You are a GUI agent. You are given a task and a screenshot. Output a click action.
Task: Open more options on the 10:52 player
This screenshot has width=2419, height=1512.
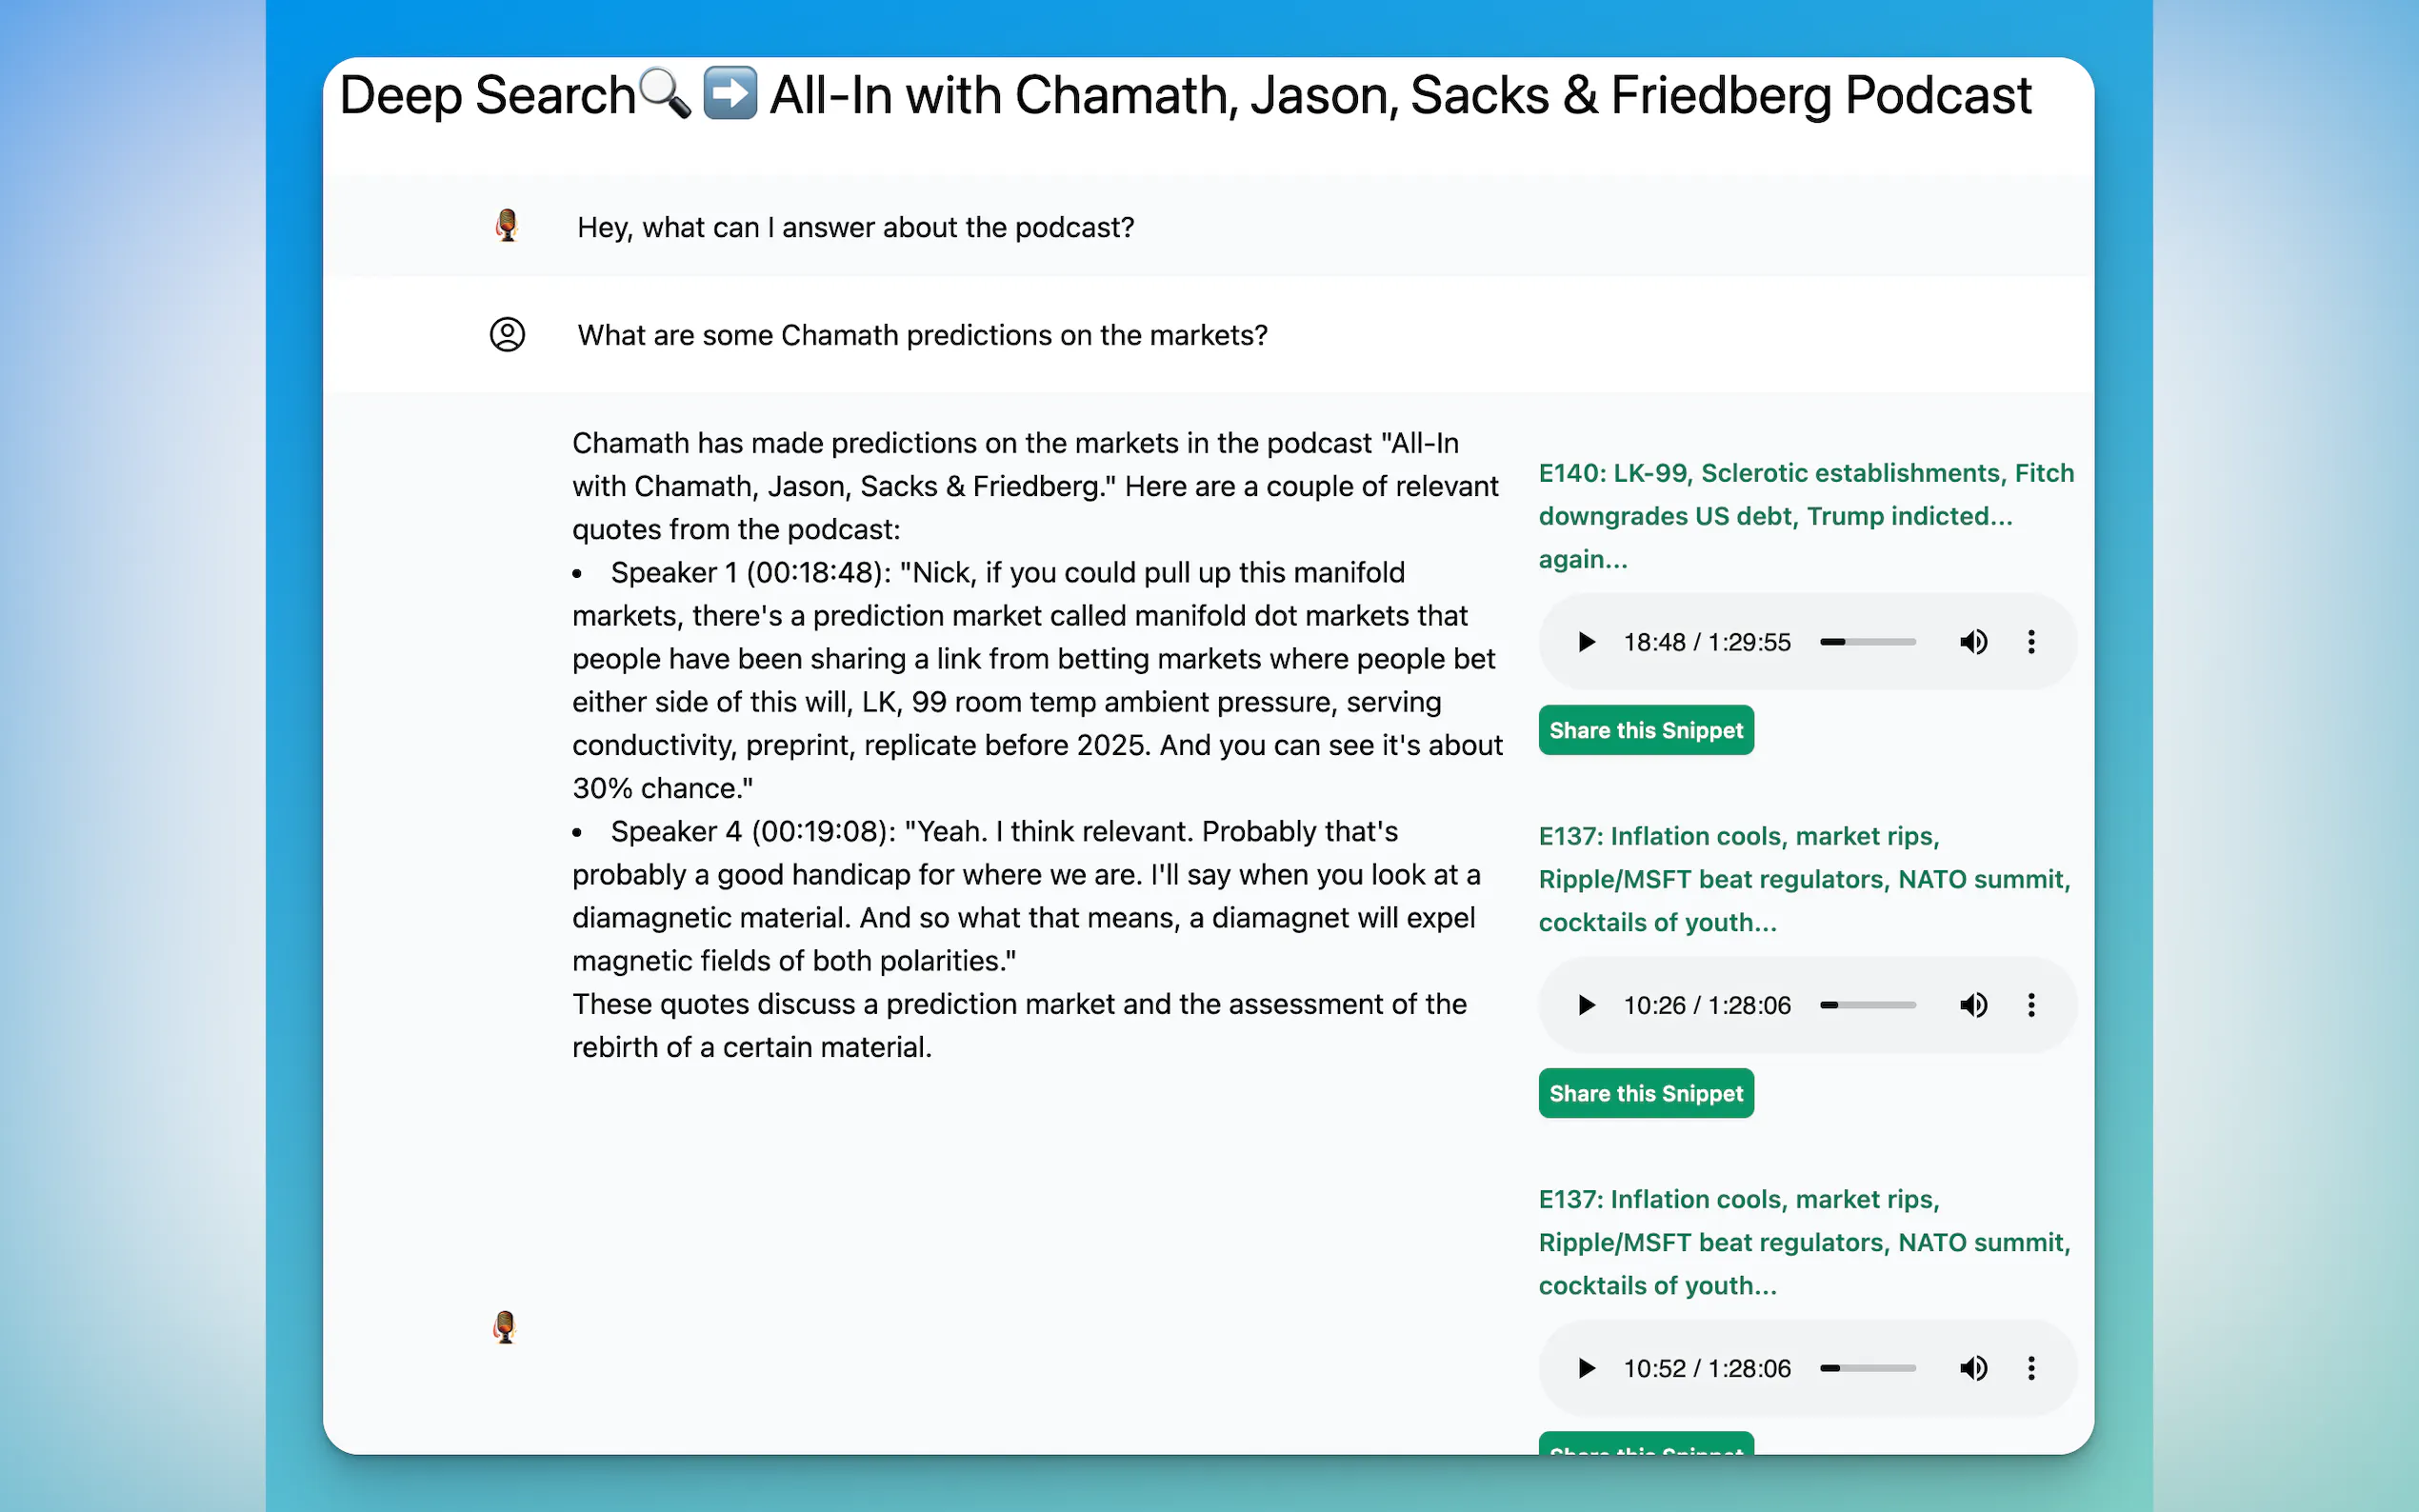tap(2031, 1368)
